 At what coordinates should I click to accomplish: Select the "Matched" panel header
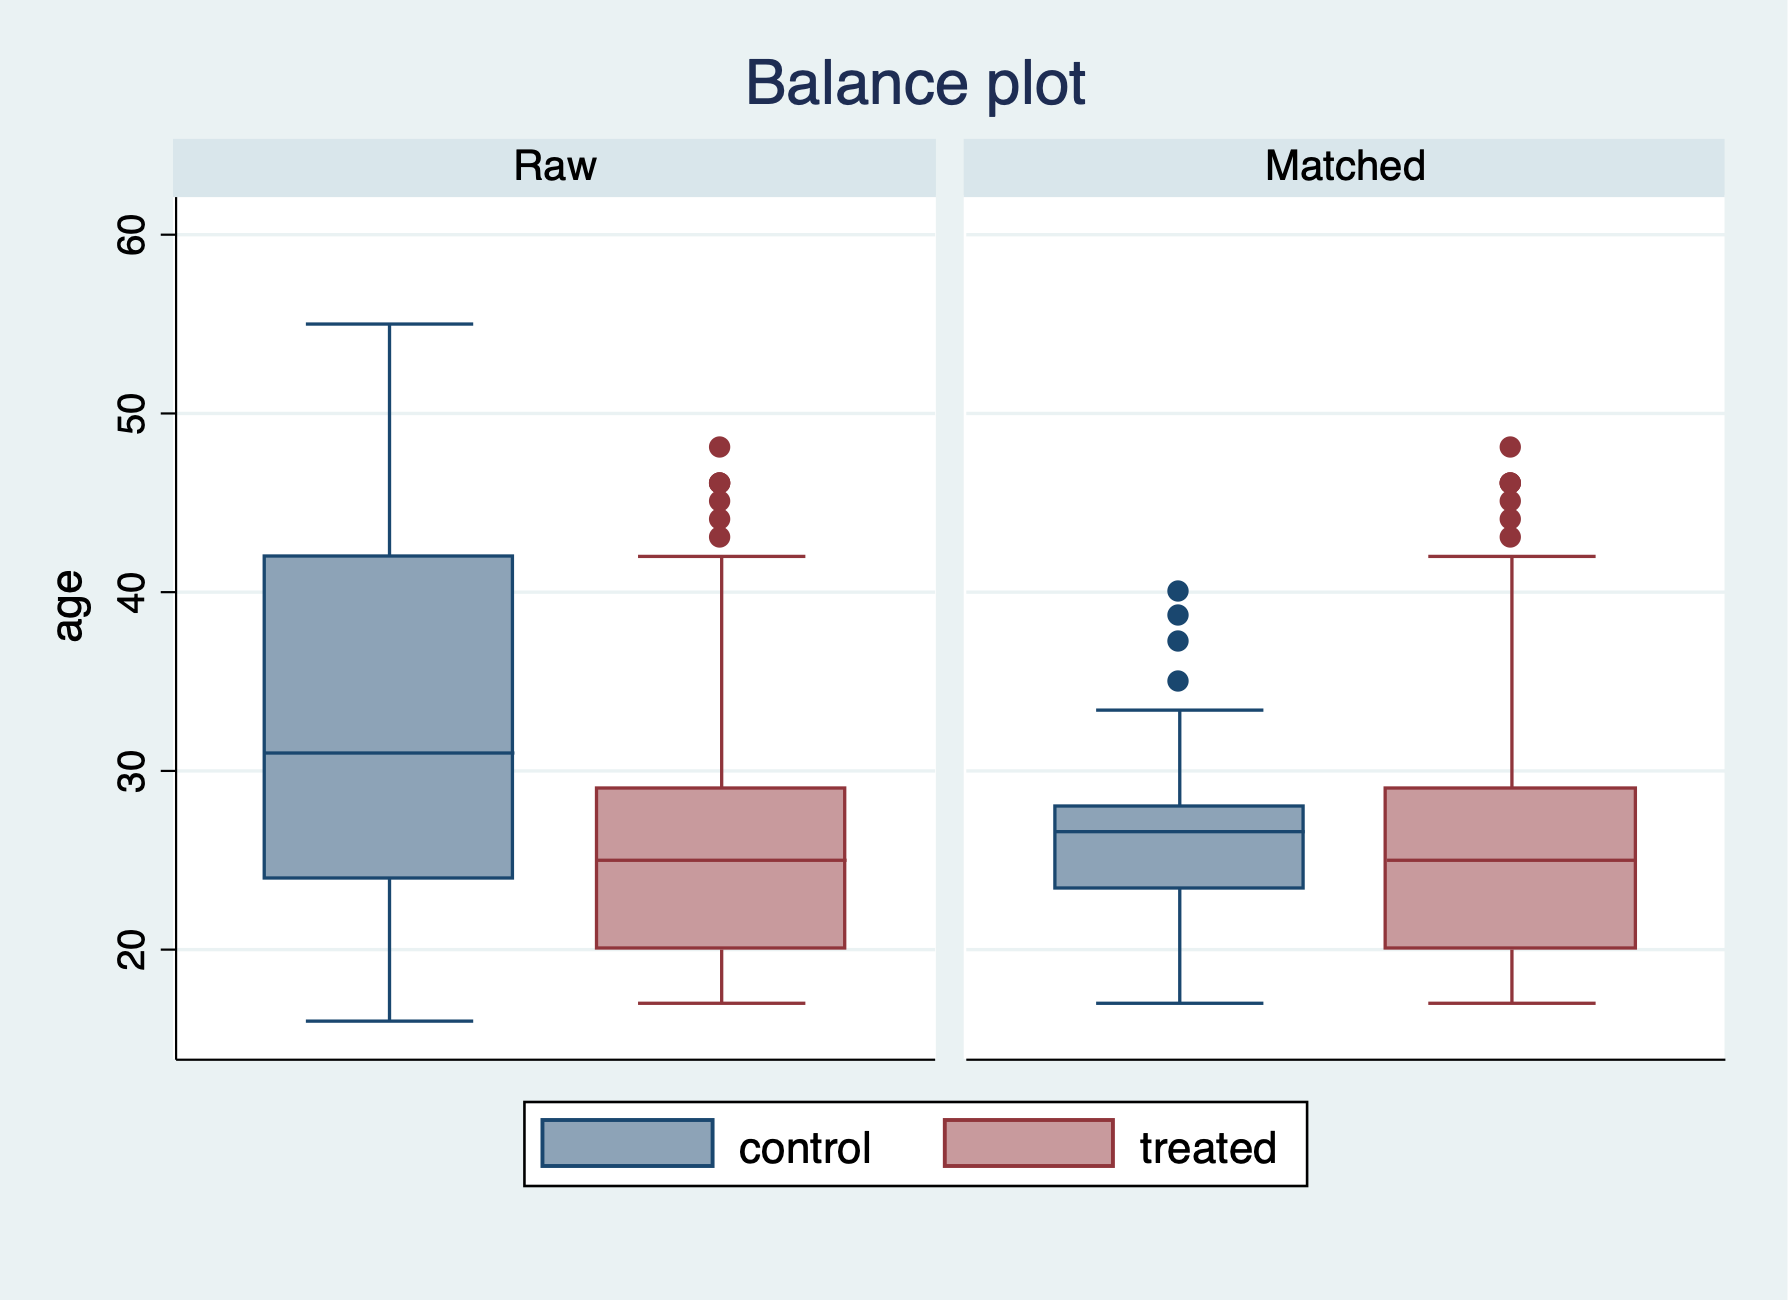tap(1344, 166)
